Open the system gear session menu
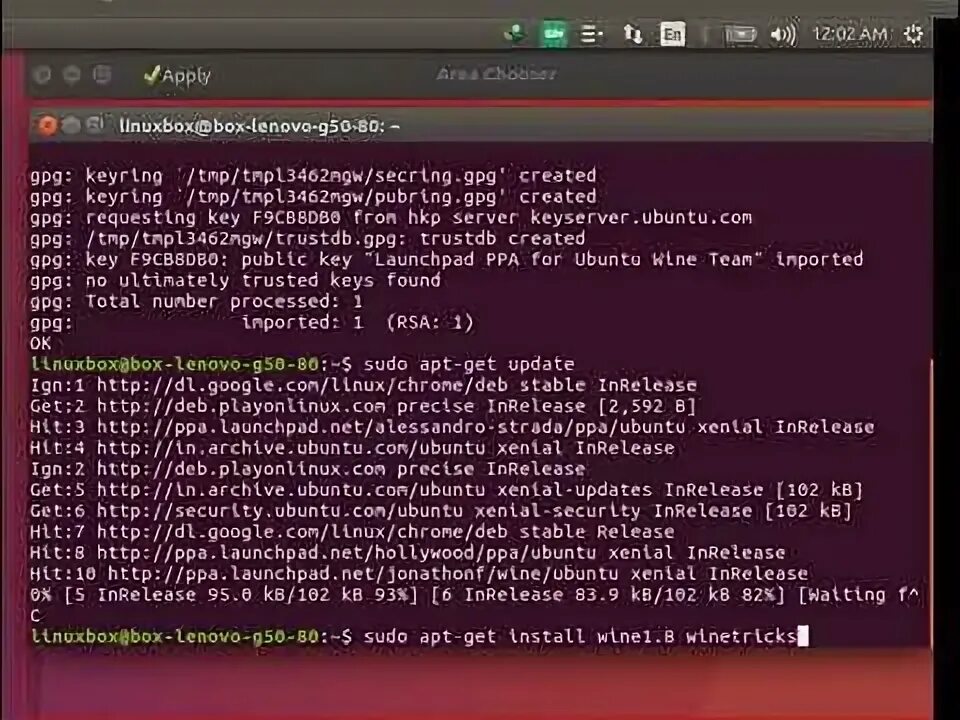Image resolution: width=960 pixels, height=720 pixels. [x=913, y=34]
